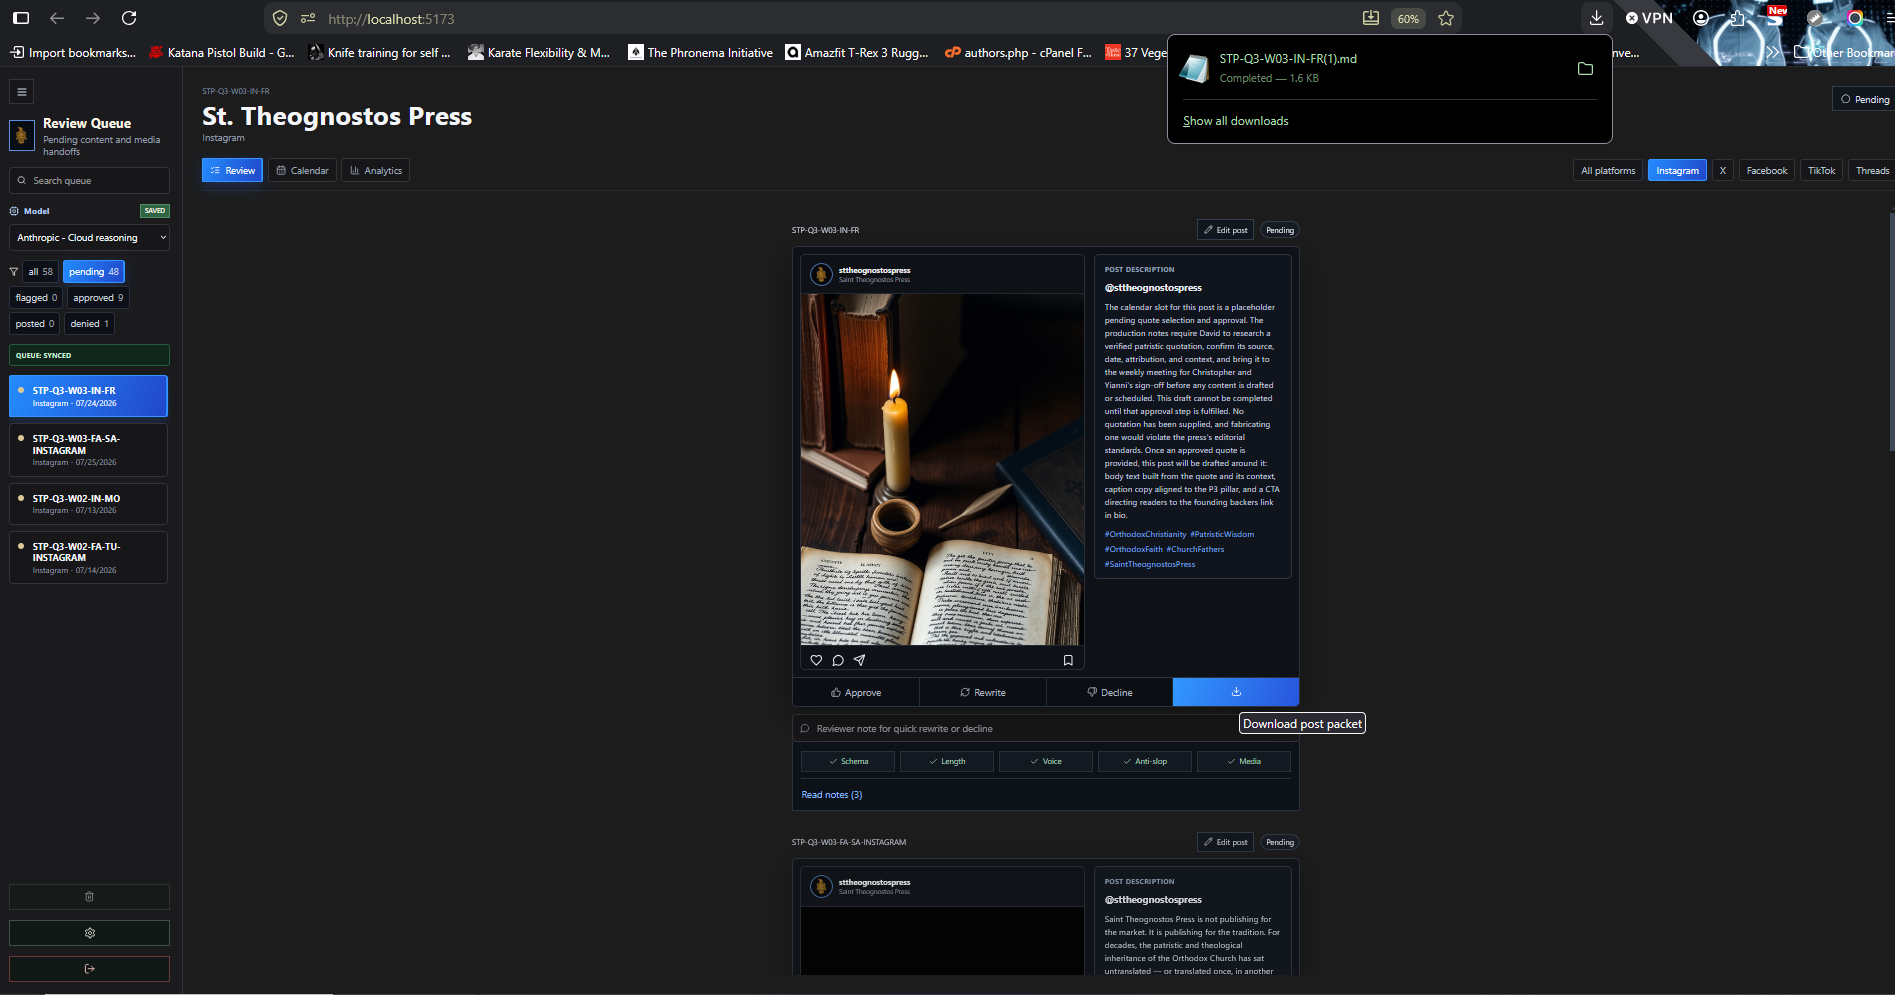Click Show all downloads link
Image resolution: width=1895 pixels, height=995 pixels.
point(1235,121)
